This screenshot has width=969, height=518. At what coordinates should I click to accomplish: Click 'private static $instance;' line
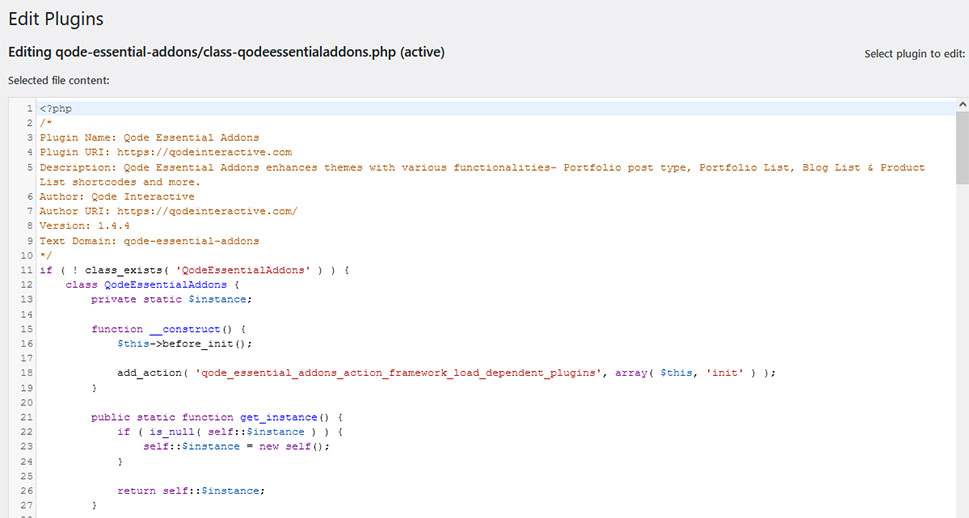(171, 299)
